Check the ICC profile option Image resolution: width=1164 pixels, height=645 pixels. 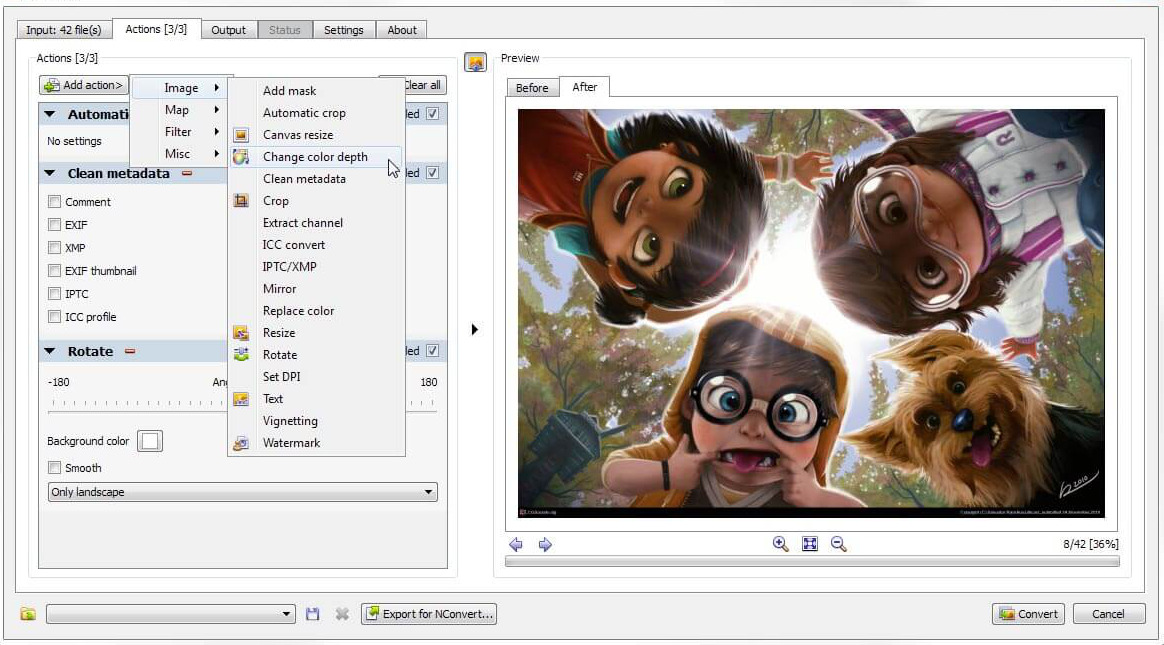[x=55, y=317]
